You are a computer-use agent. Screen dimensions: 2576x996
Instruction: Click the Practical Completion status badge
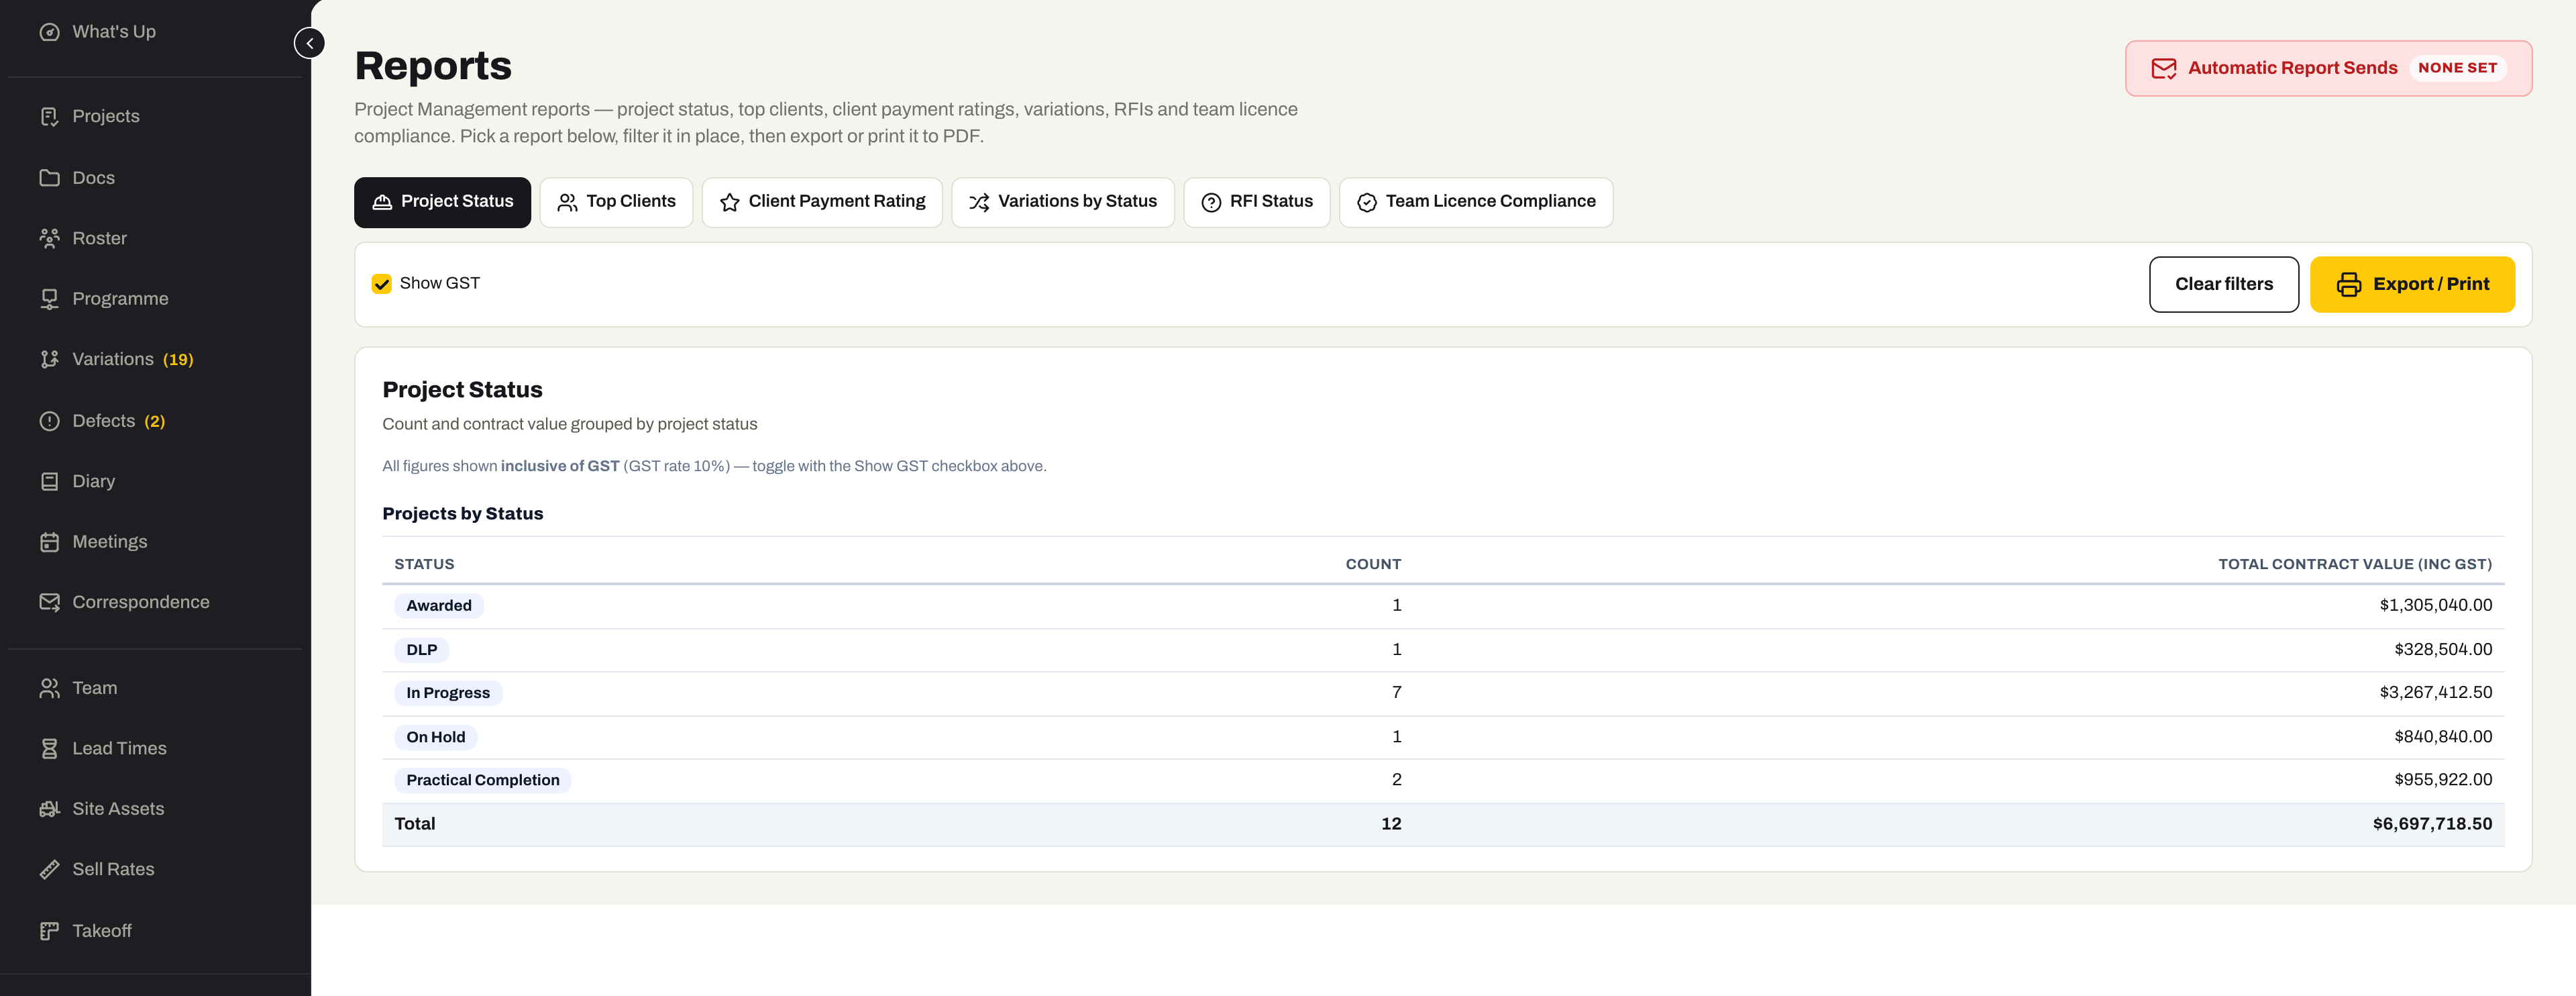(x=483, y=780)
